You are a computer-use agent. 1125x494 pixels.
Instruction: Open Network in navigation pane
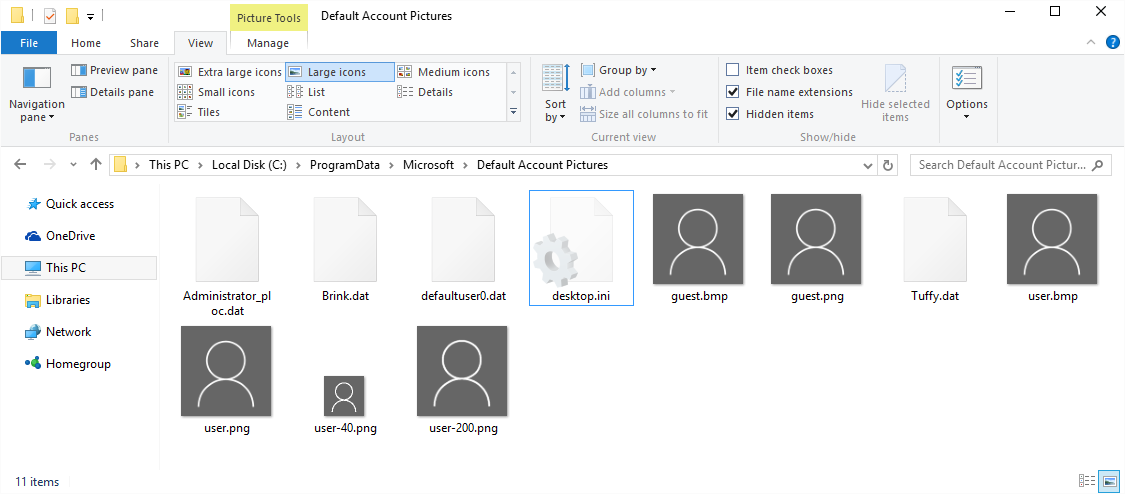[58, 332]
